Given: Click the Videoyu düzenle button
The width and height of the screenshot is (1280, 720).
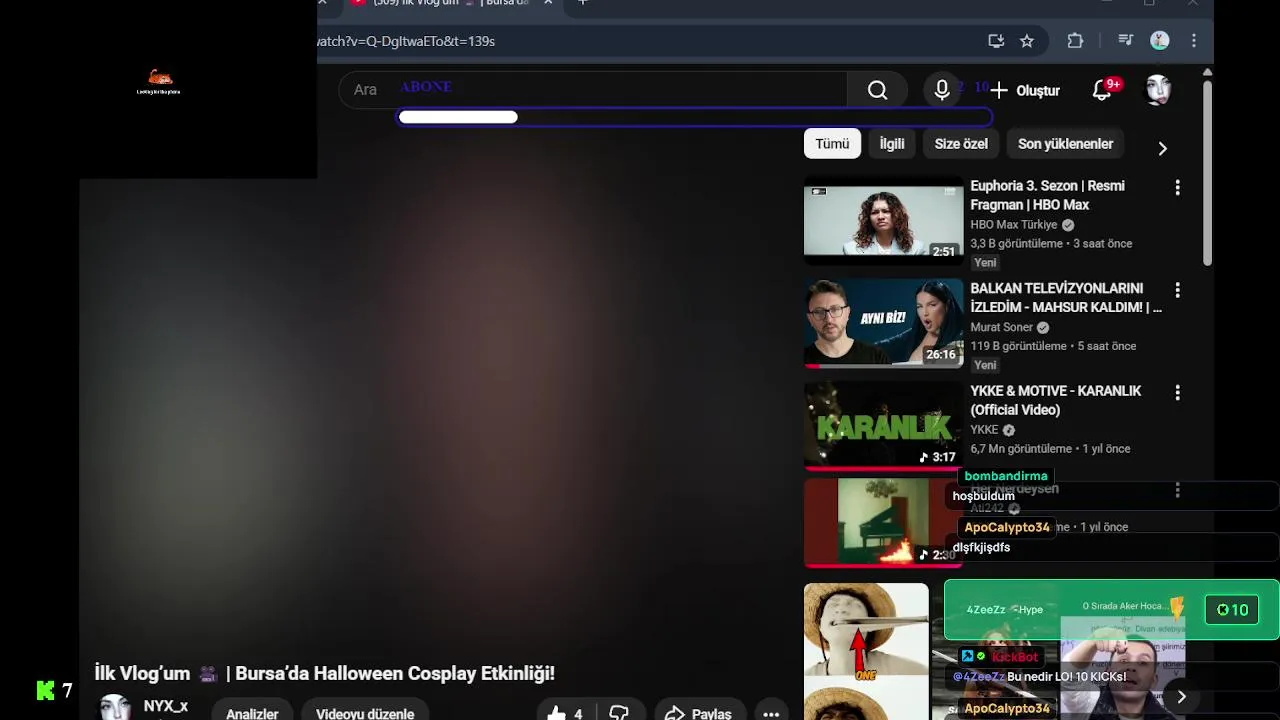Looking at the screenshot, I should coord(365,713).
